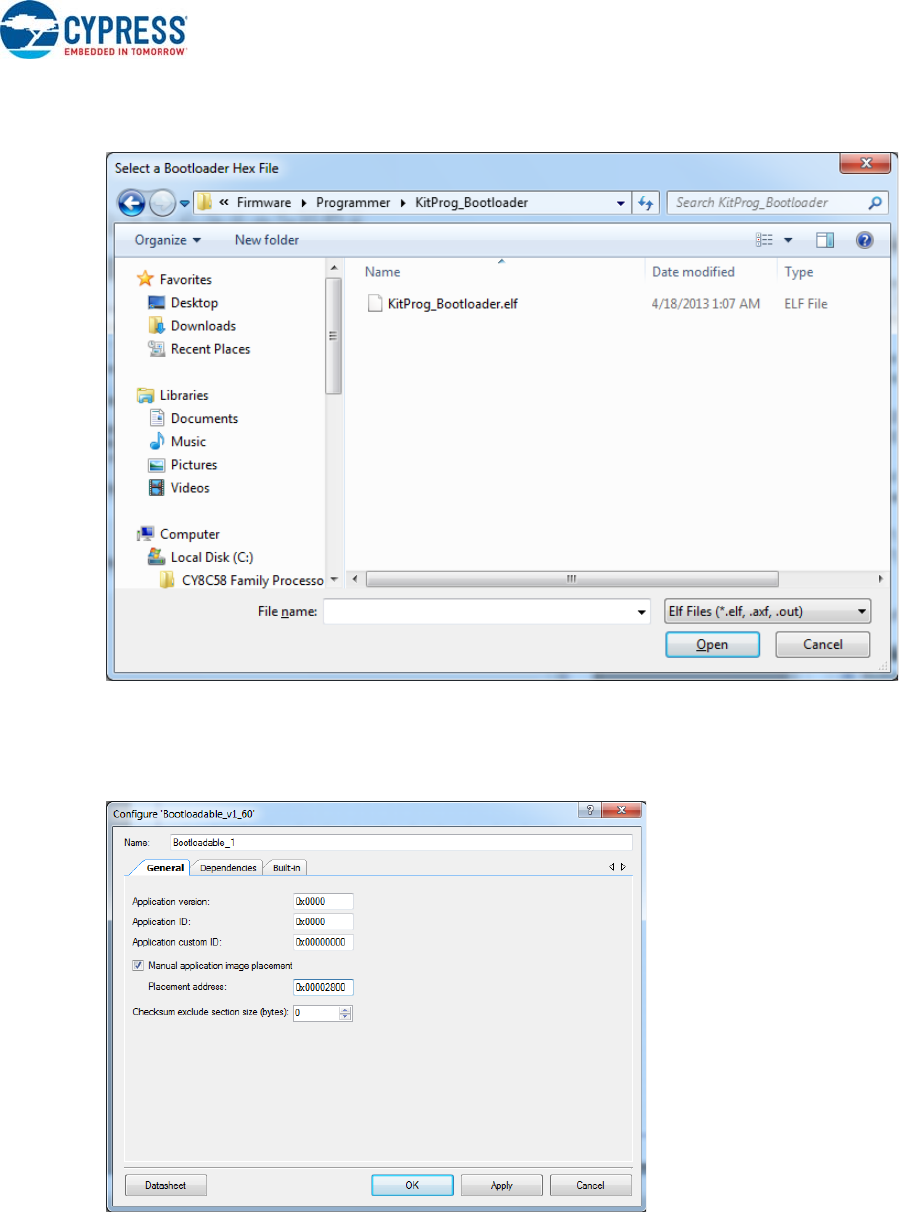Click the Back navigation arrow button

(132, 203)
